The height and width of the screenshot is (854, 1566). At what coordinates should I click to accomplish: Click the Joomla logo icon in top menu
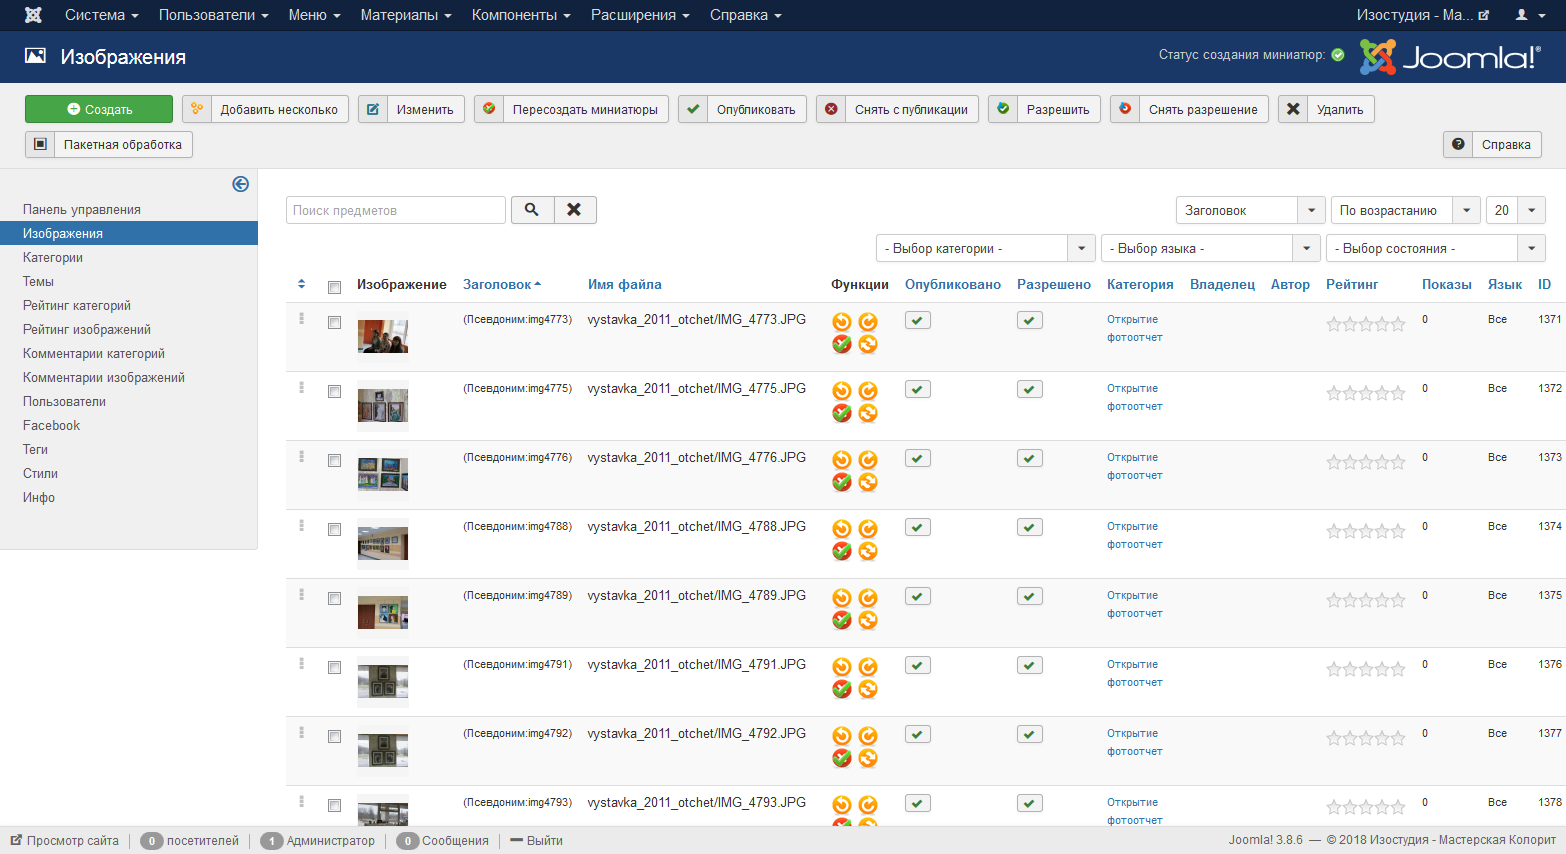33,15
